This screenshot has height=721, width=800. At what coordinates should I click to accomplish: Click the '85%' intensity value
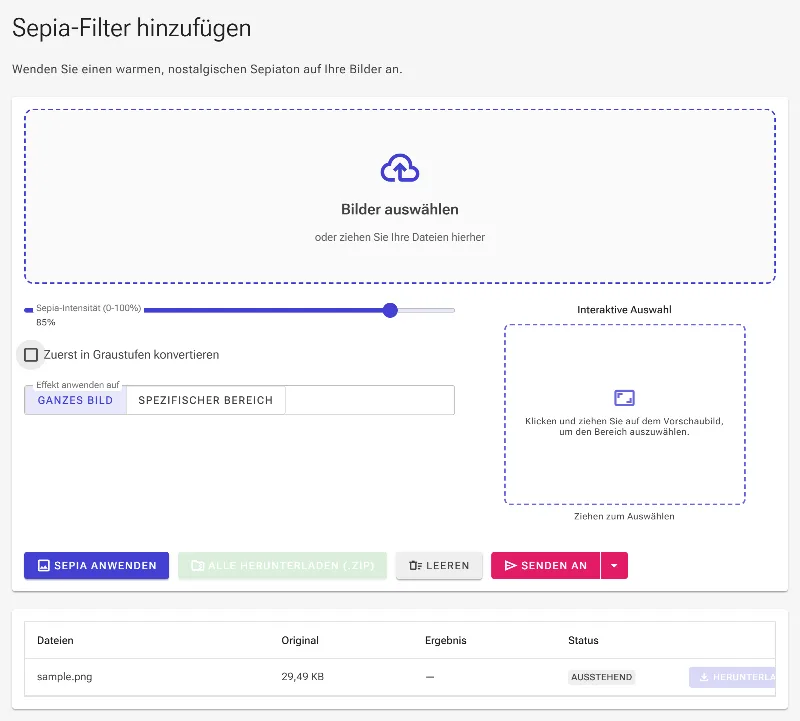click(x=45, y=322)
